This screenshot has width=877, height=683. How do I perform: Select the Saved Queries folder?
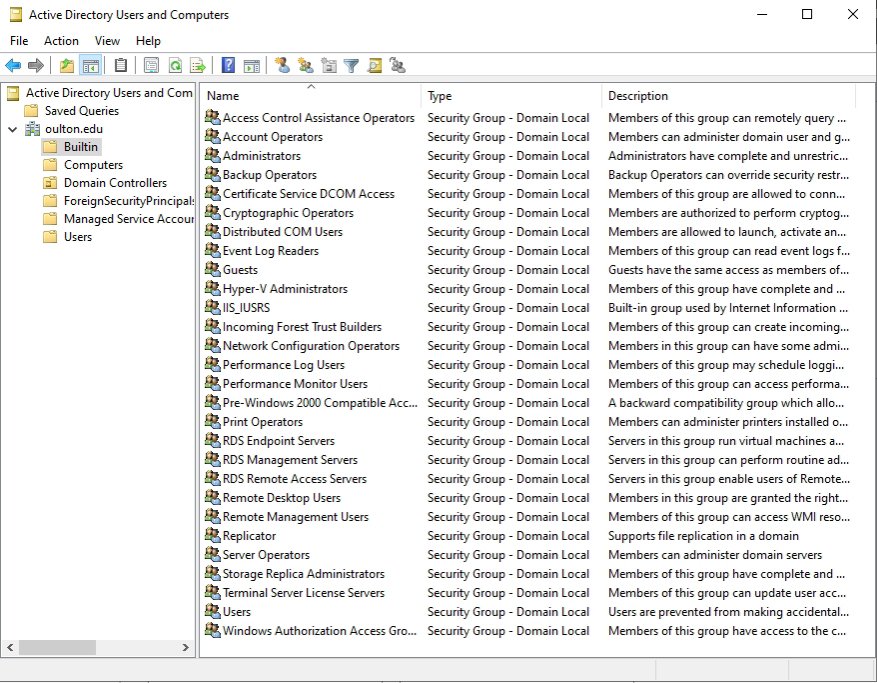click(x=81, y=111)
